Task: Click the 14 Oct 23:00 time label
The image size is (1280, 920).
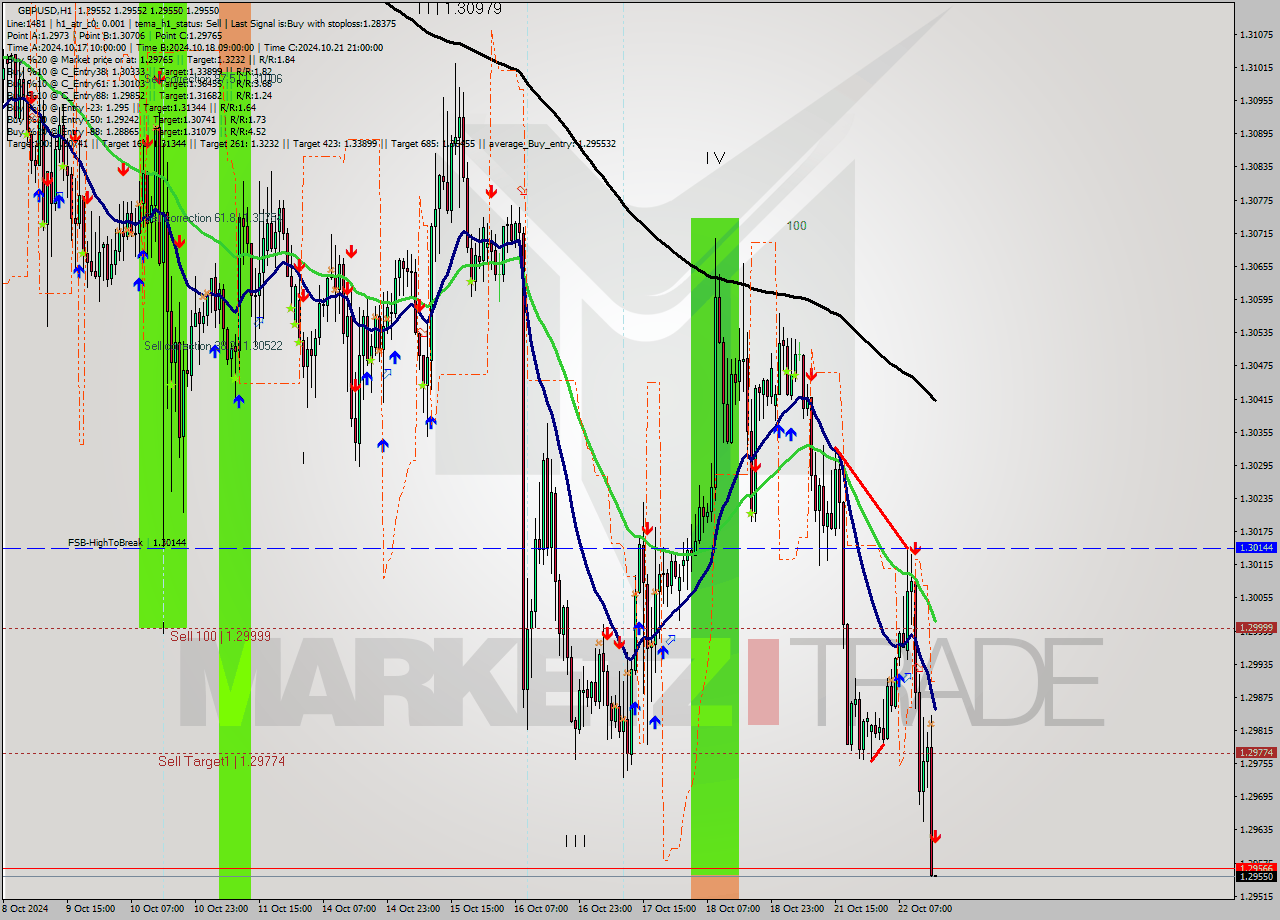Action: [413, 909]
